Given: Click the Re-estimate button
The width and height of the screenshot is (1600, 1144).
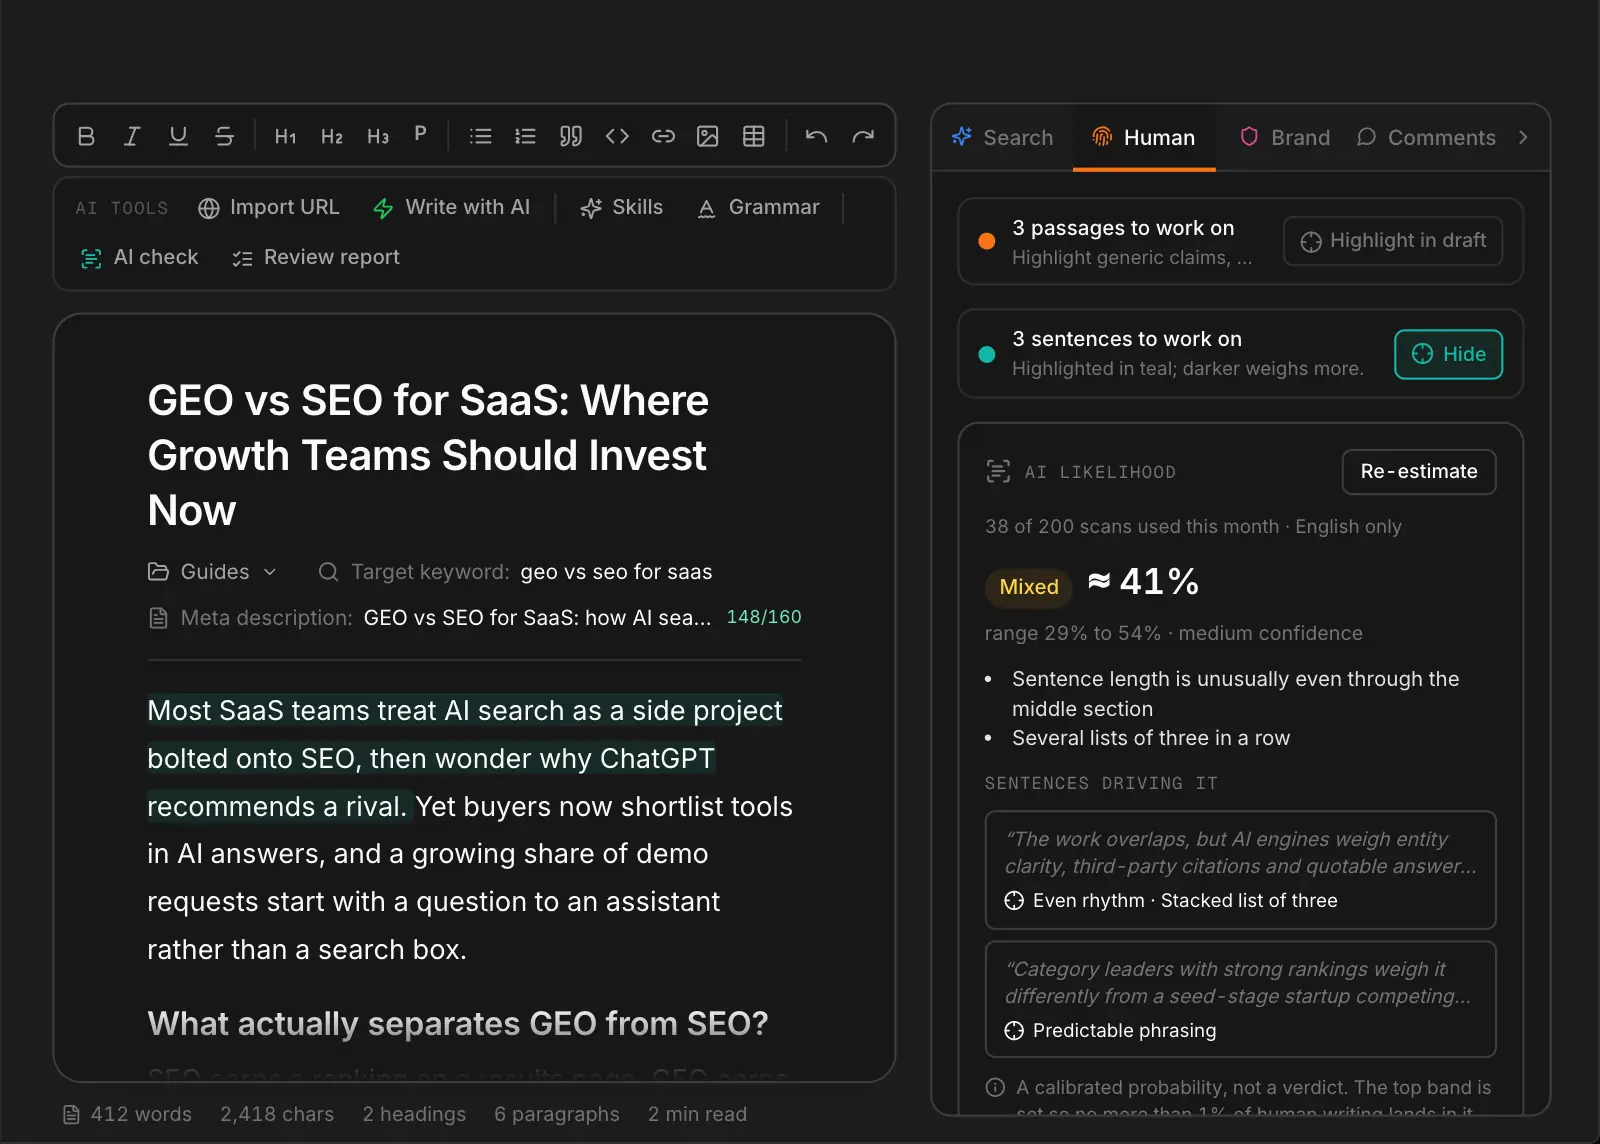Looking at the screenshot, I should click(x=1419, y=472).
